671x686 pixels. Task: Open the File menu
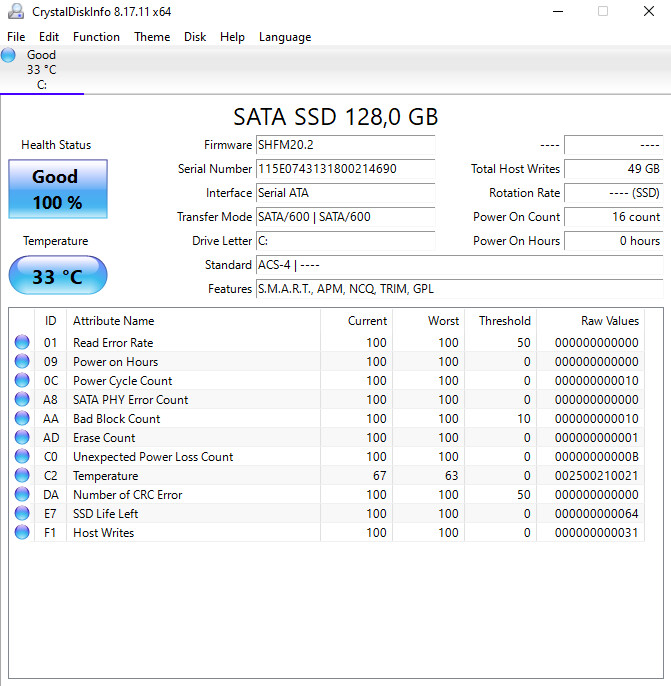[16, 37]
